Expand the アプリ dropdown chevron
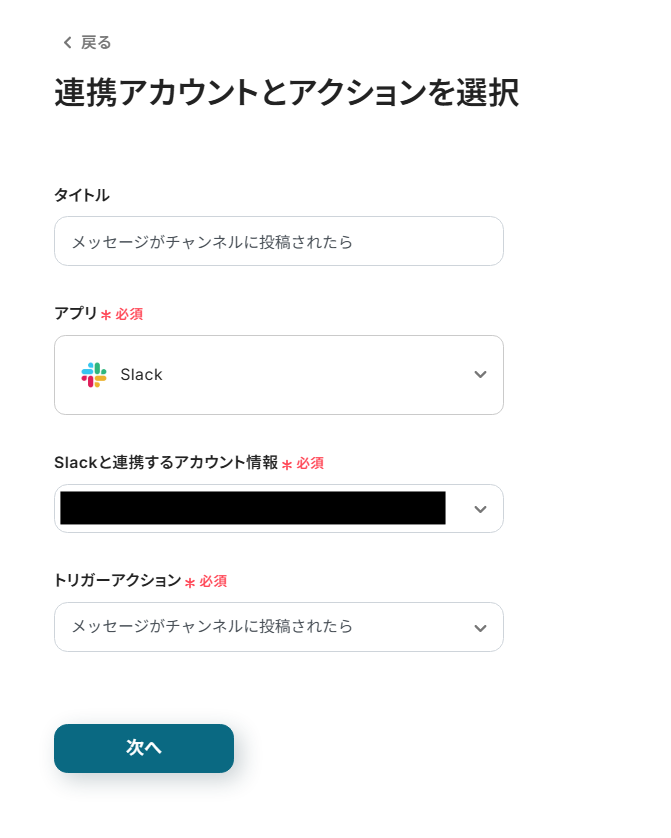Viewport: 671px width, 838px height. (480, 375)
